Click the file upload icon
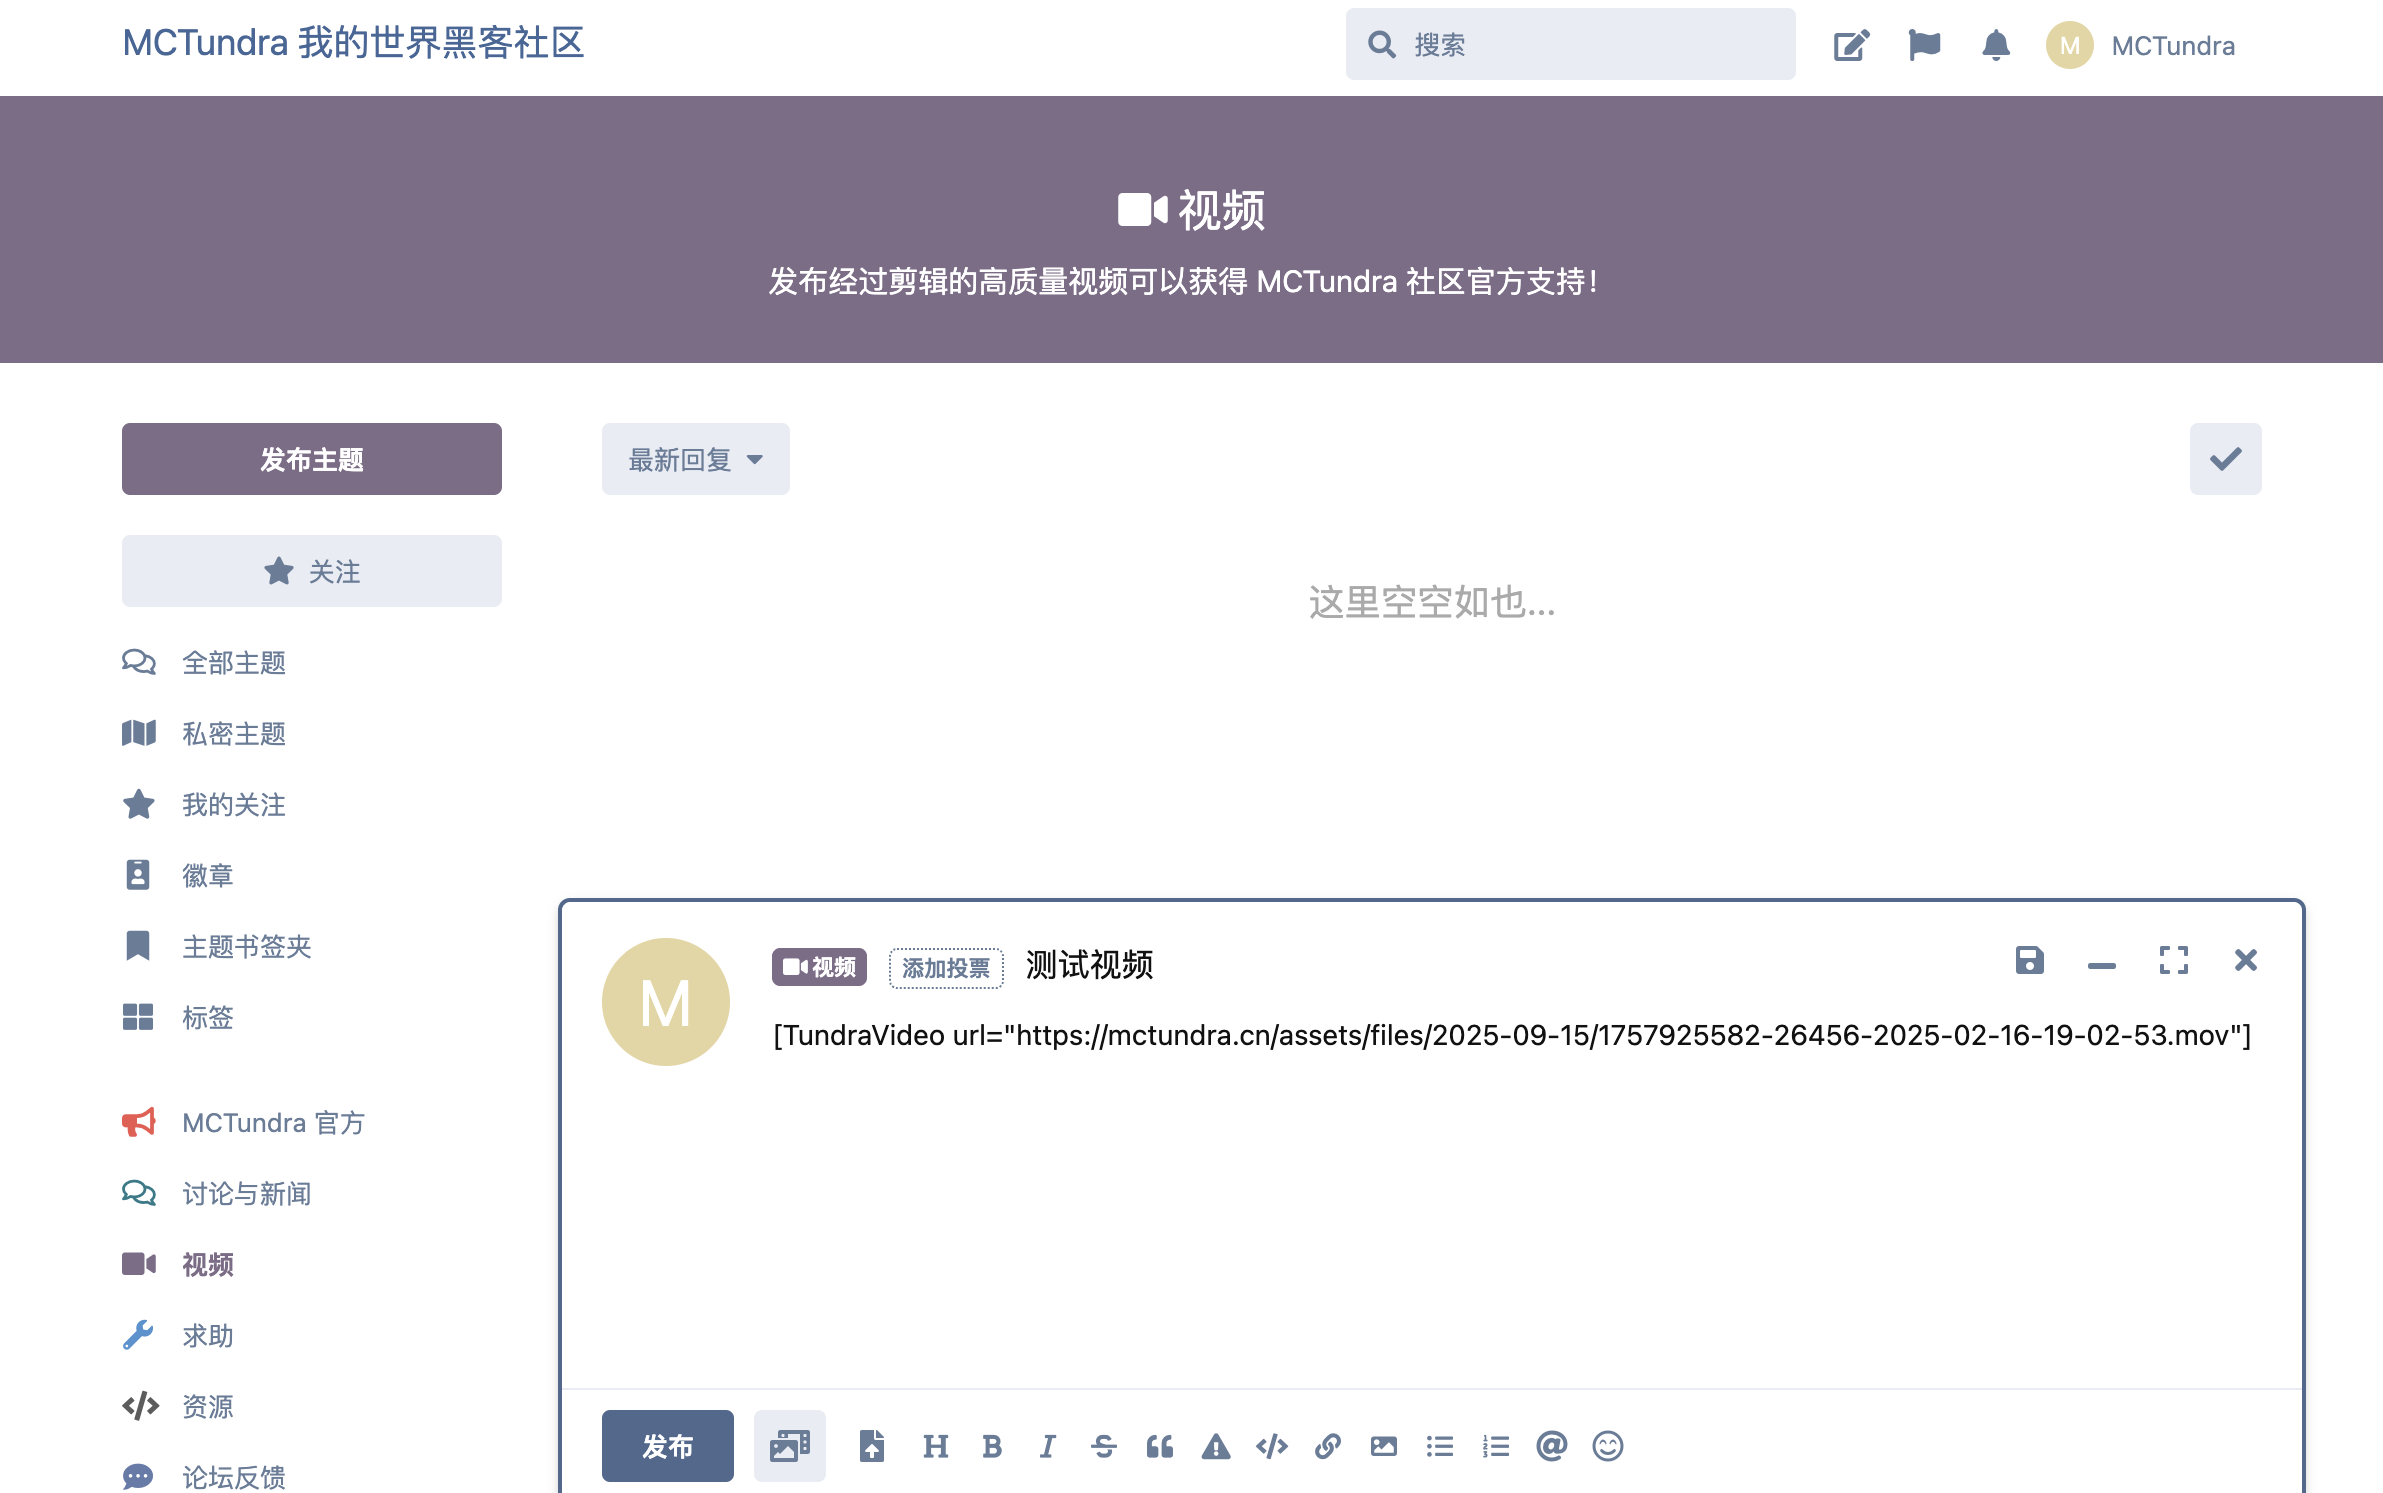2383x1493 pixels. tap(871, 1446)
